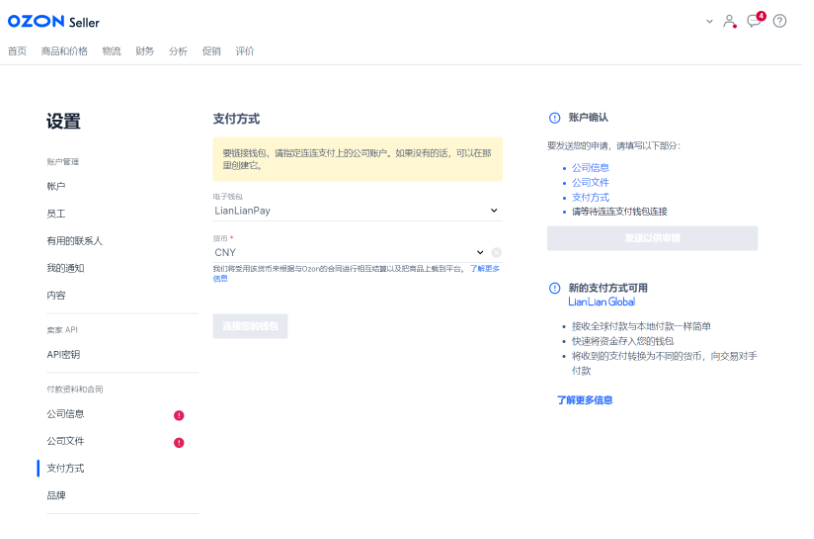
Task: Open the user profile icon
Action: (729, 21)
